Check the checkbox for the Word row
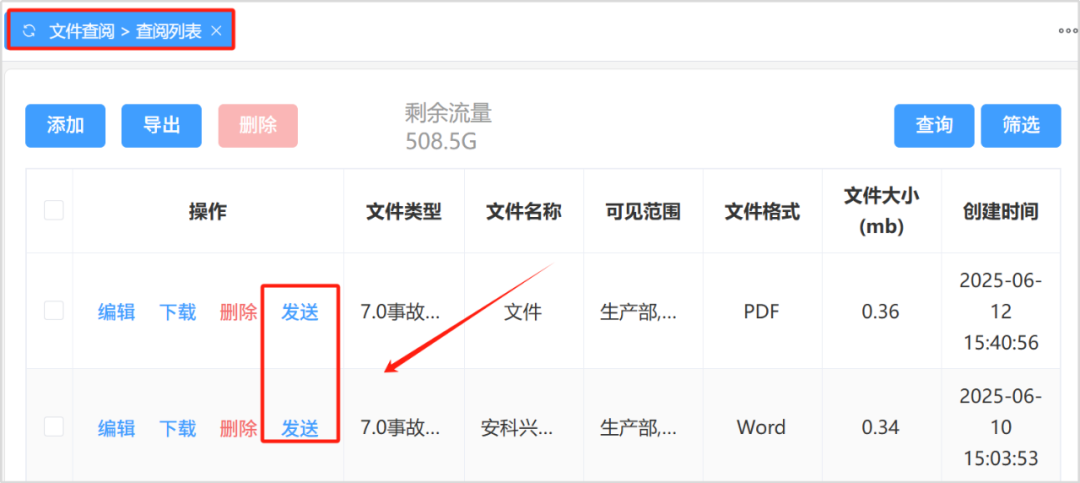The height and width of the screenshot is (483, 1080). [x=54, y=427]
